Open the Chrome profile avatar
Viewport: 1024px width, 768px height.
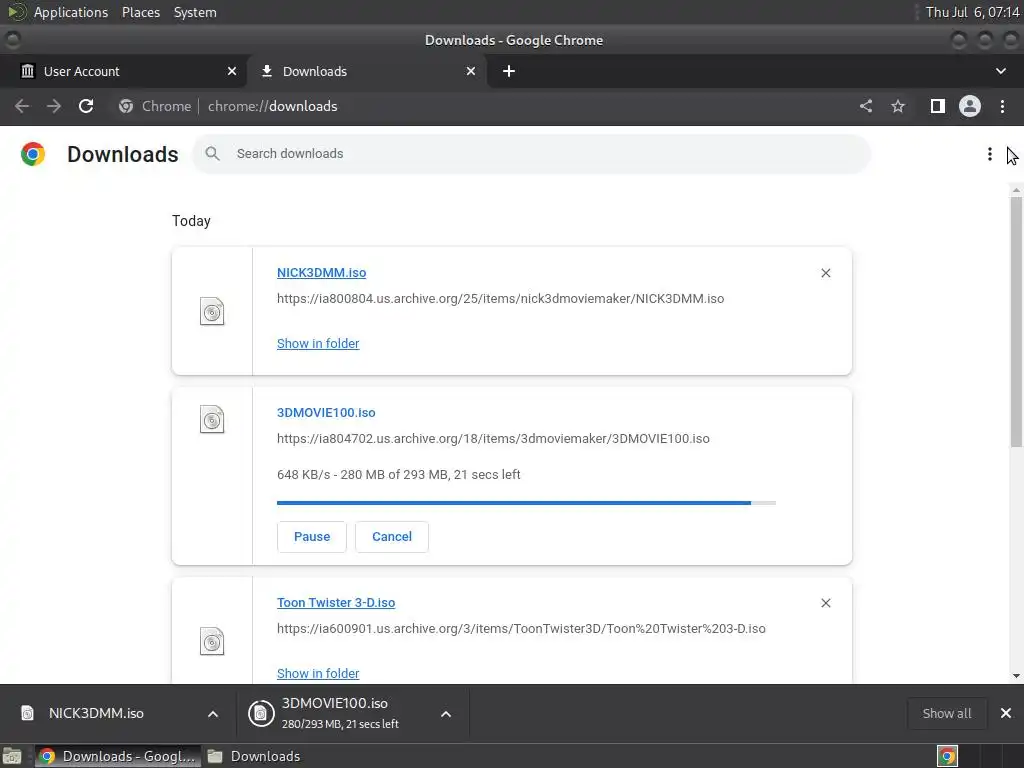pyautogui.click(x=970, y=106)
